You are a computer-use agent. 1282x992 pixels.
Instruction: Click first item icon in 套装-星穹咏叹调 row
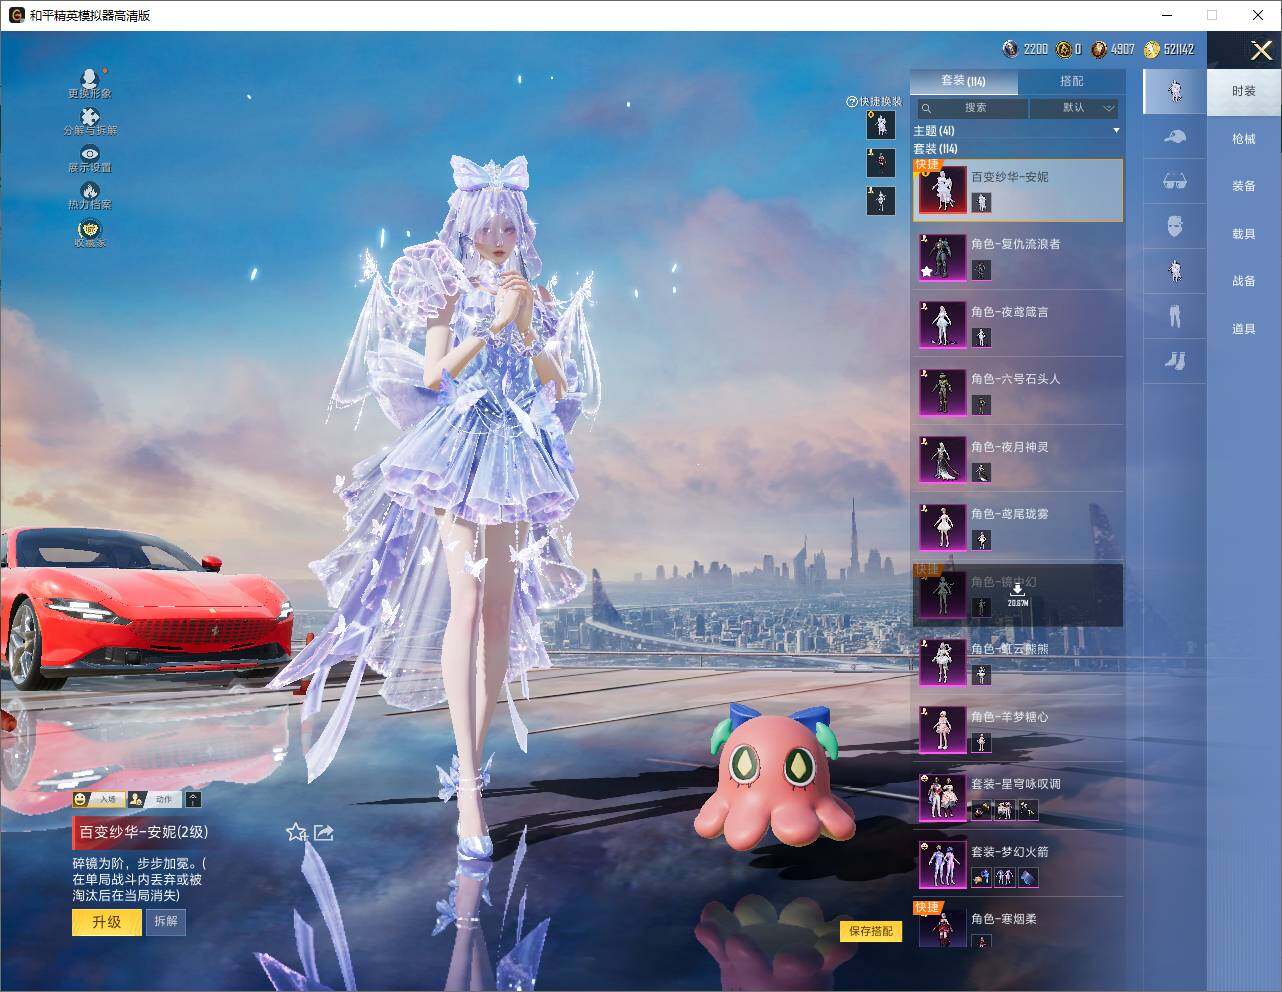click(981, 809)
